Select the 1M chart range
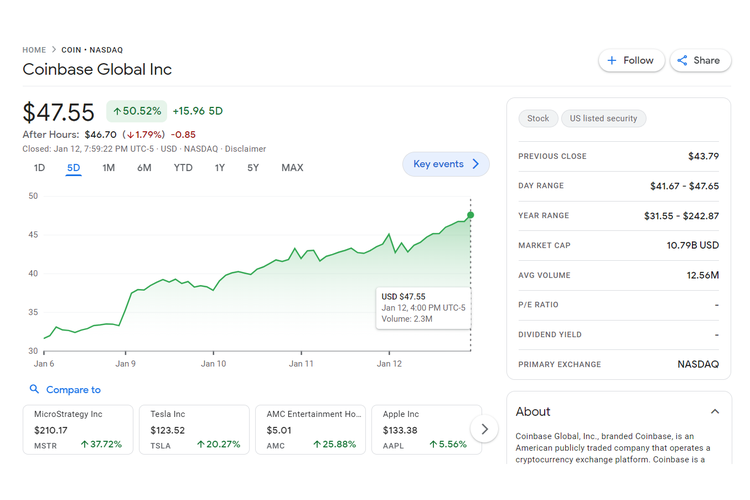 coord(108,168)
